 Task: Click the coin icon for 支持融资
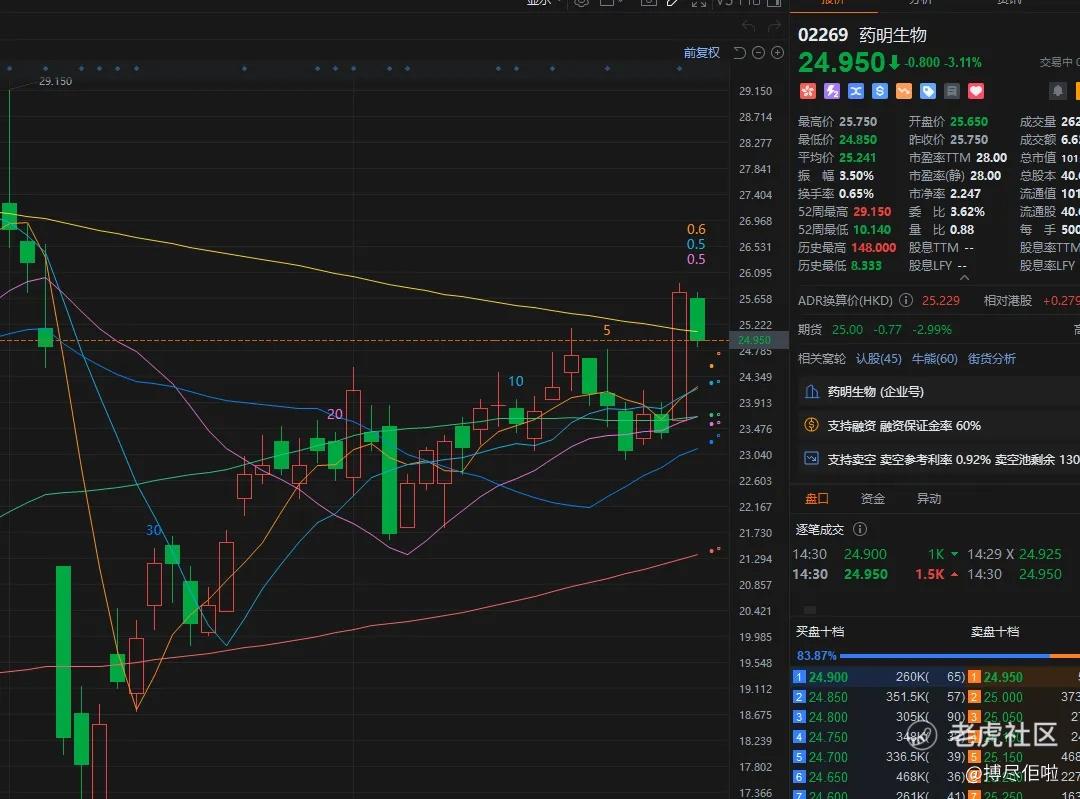(812, 425)
